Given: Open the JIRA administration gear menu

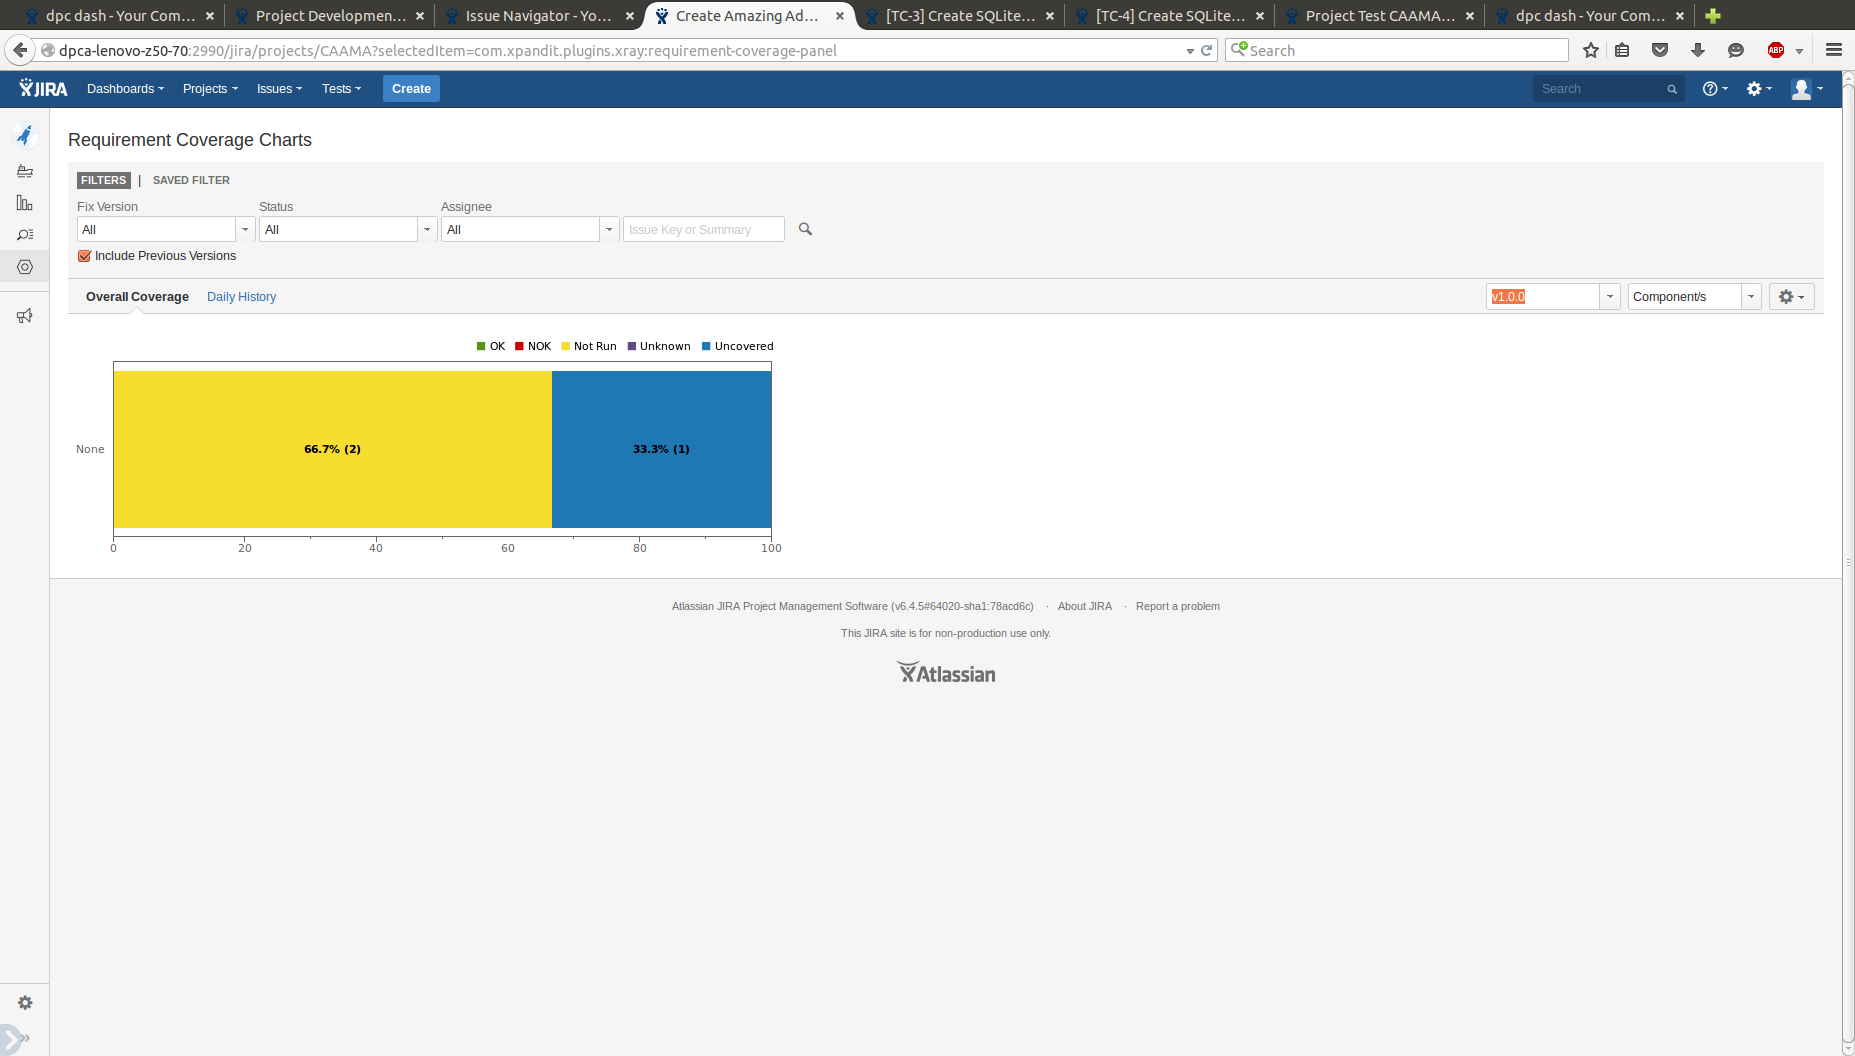Looking at the screenshot, I should tap(1759, 89).
